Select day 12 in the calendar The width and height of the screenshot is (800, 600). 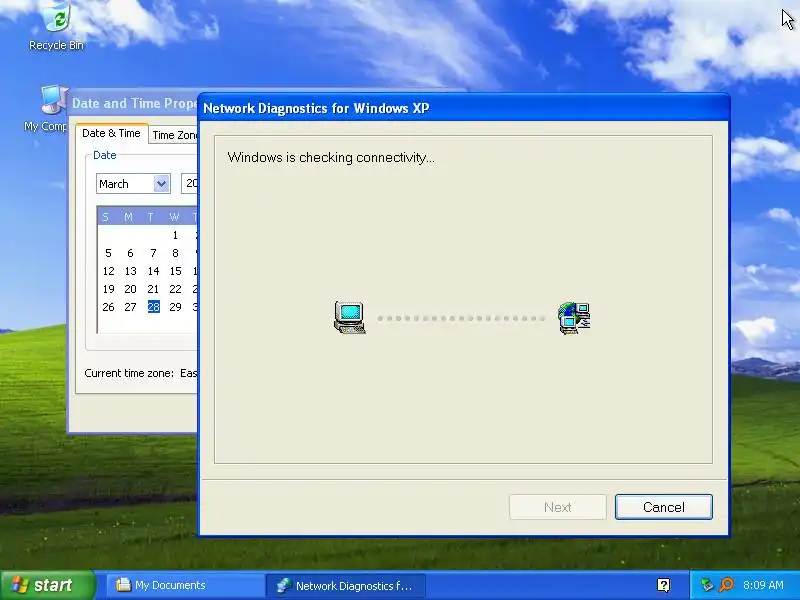click(x=108, y=271)
